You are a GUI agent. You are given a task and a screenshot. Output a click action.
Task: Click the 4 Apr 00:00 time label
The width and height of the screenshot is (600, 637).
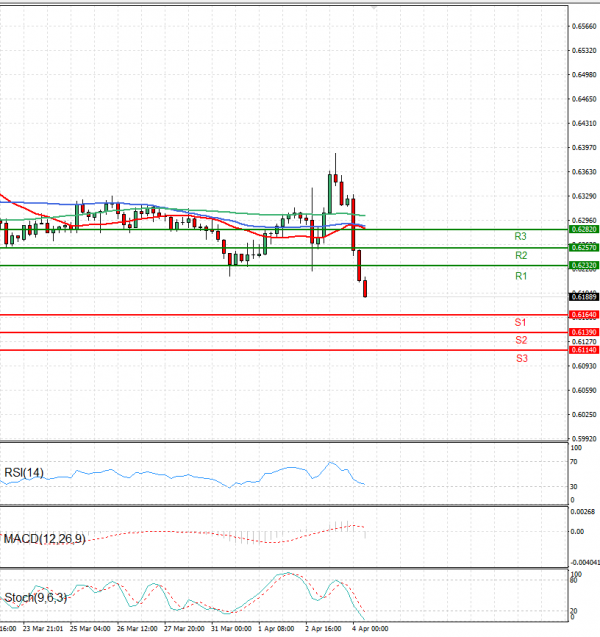[369, 630]
